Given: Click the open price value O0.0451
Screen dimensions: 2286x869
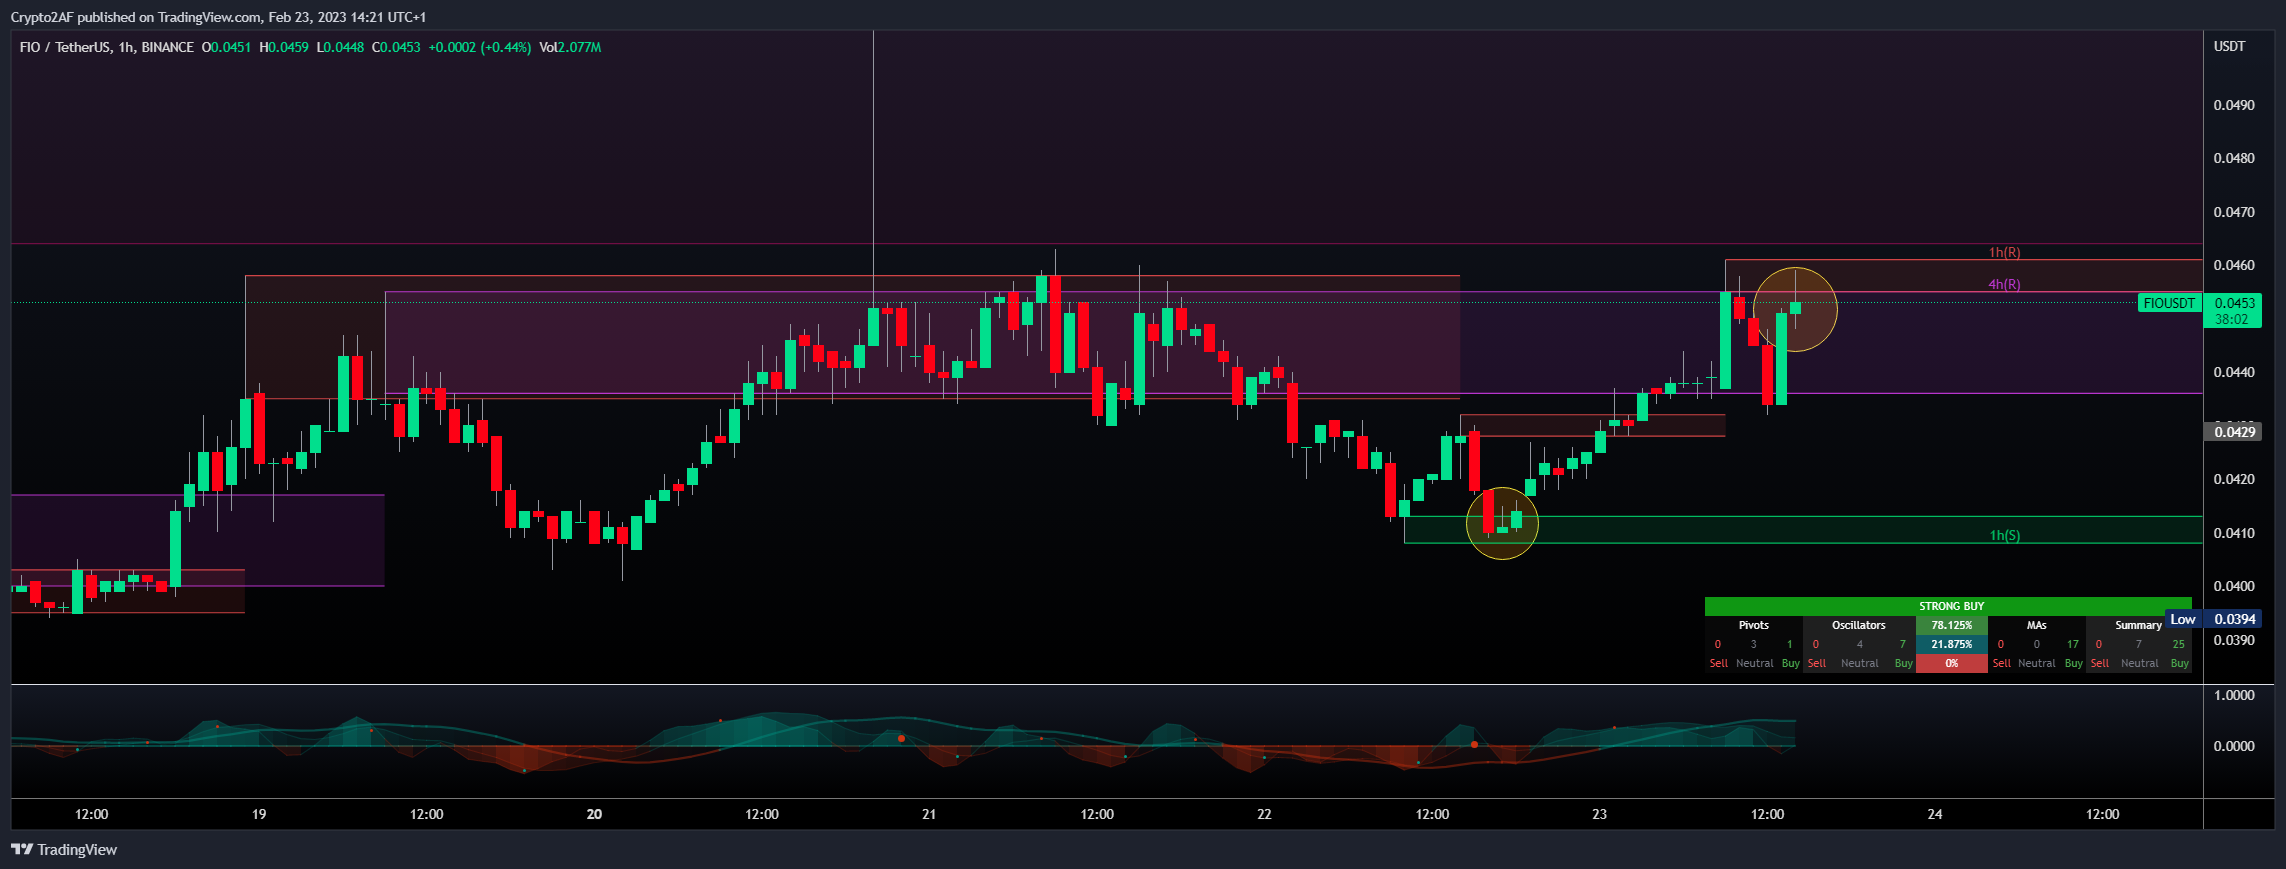Looking at the screenshot, I should point(226,47).
